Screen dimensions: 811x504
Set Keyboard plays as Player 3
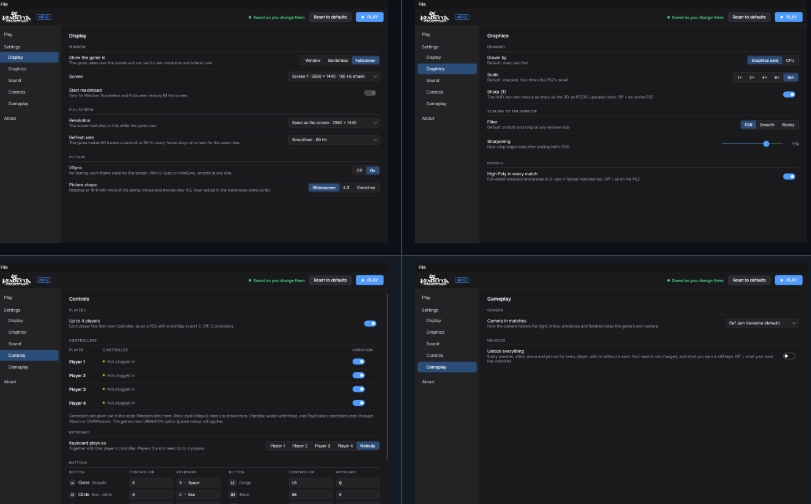pyautogui.click(x=322, y=446)
